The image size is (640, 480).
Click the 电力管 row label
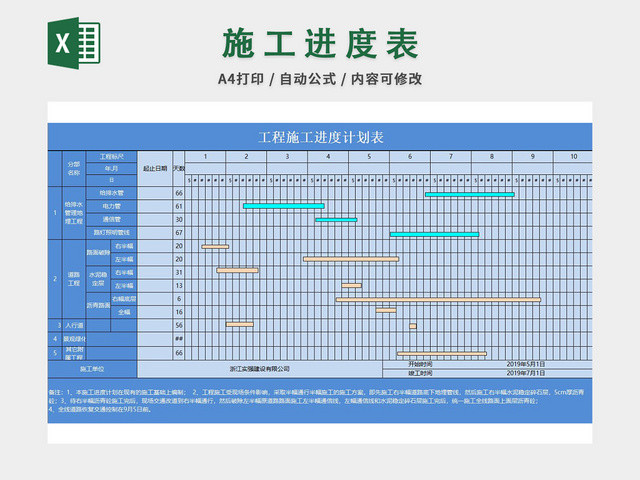111,206
